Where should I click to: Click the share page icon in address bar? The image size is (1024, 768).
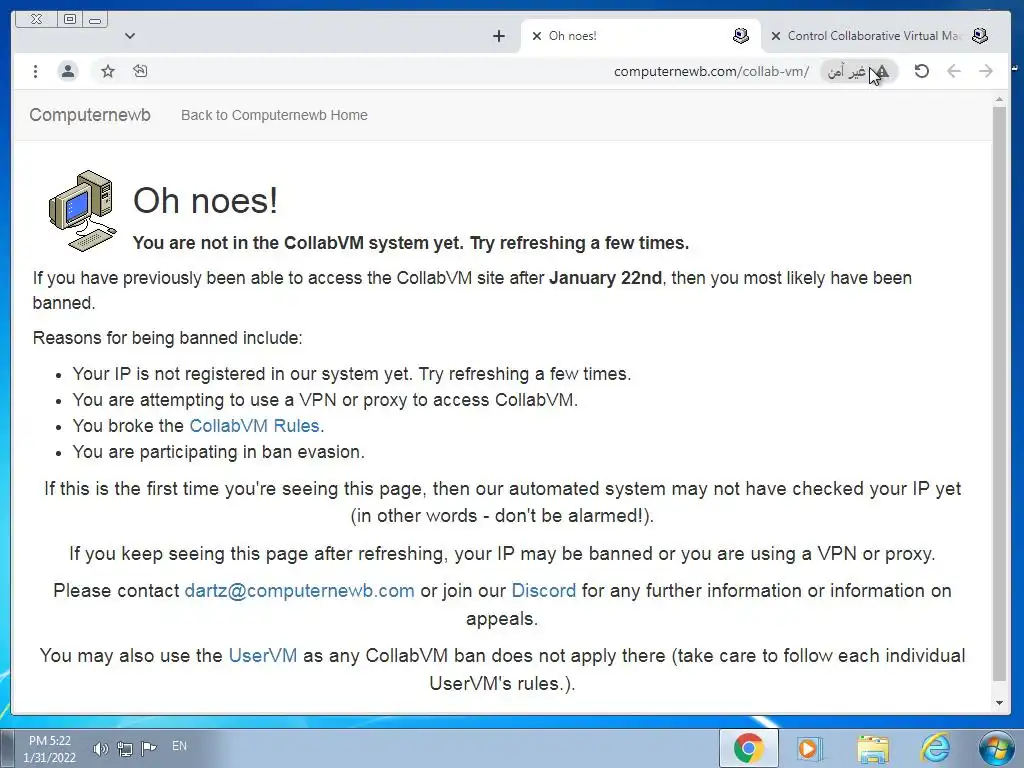point(140,71)
